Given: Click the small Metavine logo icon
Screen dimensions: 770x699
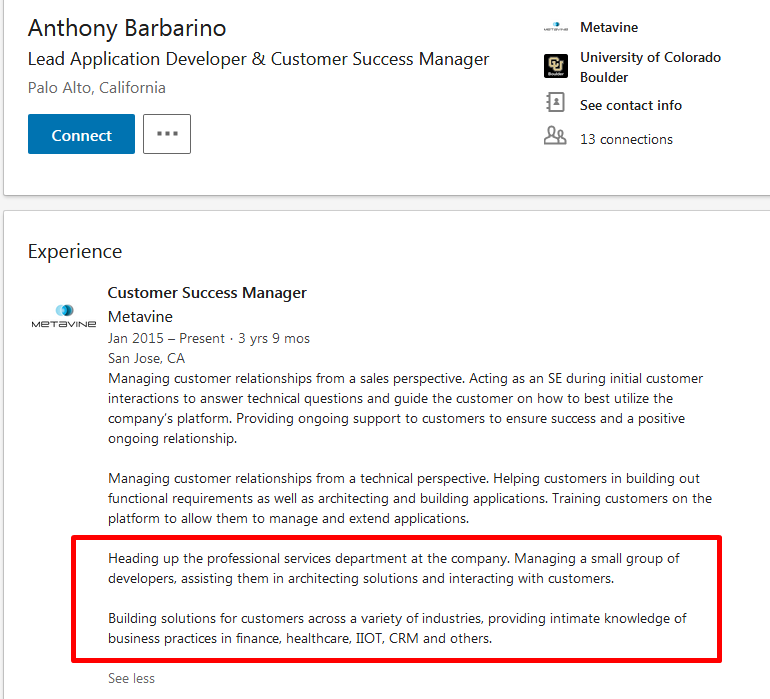Looking at the screenshot, I should [555, 27].
